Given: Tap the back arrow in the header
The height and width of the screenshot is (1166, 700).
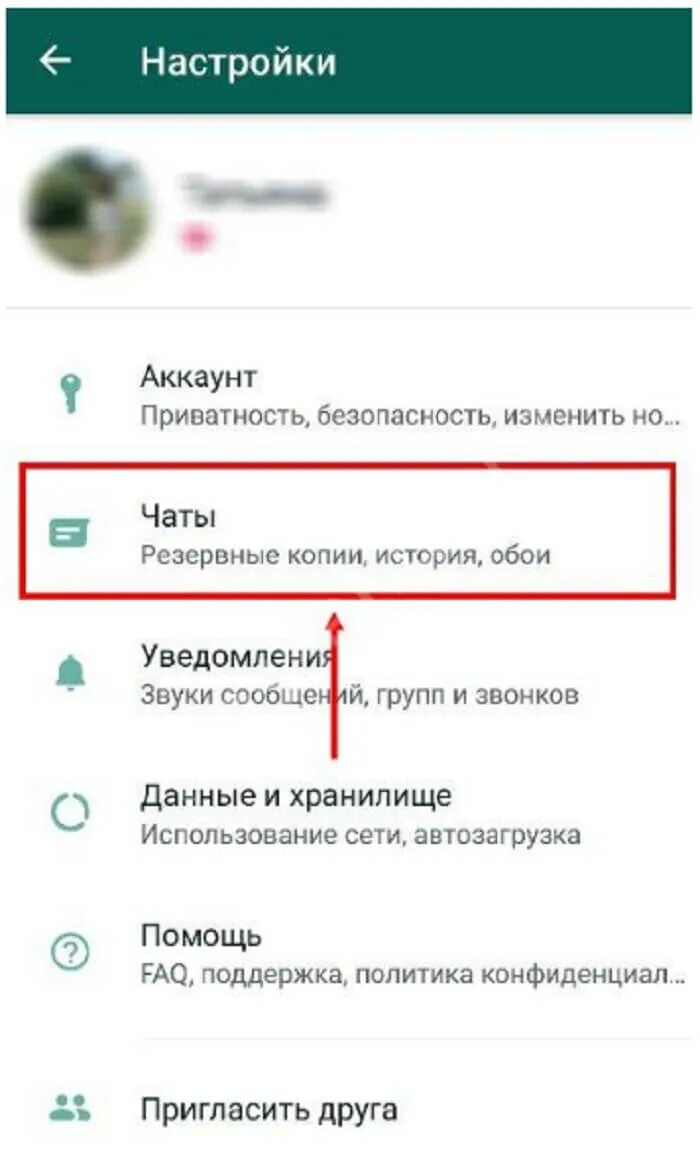Looking at the screenshot, I should click(55, 60).
